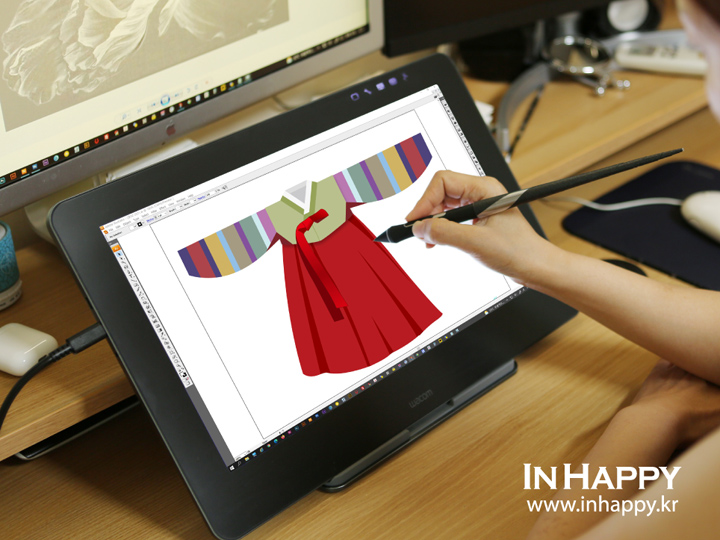Select the gray-white collar of the hanbok
Image resolution: width=720 pixels, height=540 pixels.
(298, 195)
